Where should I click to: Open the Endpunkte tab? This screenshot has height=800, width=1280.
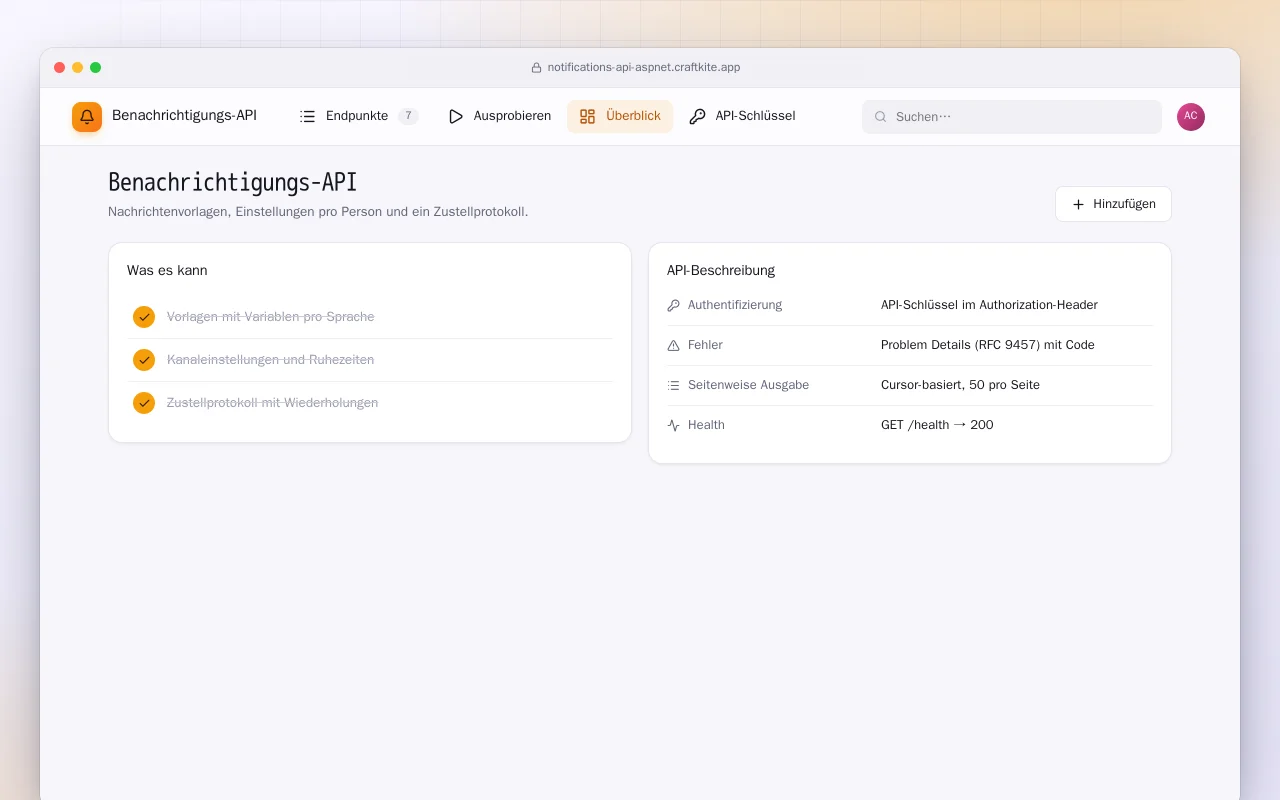pyautogui.click(x=358, y=116)
